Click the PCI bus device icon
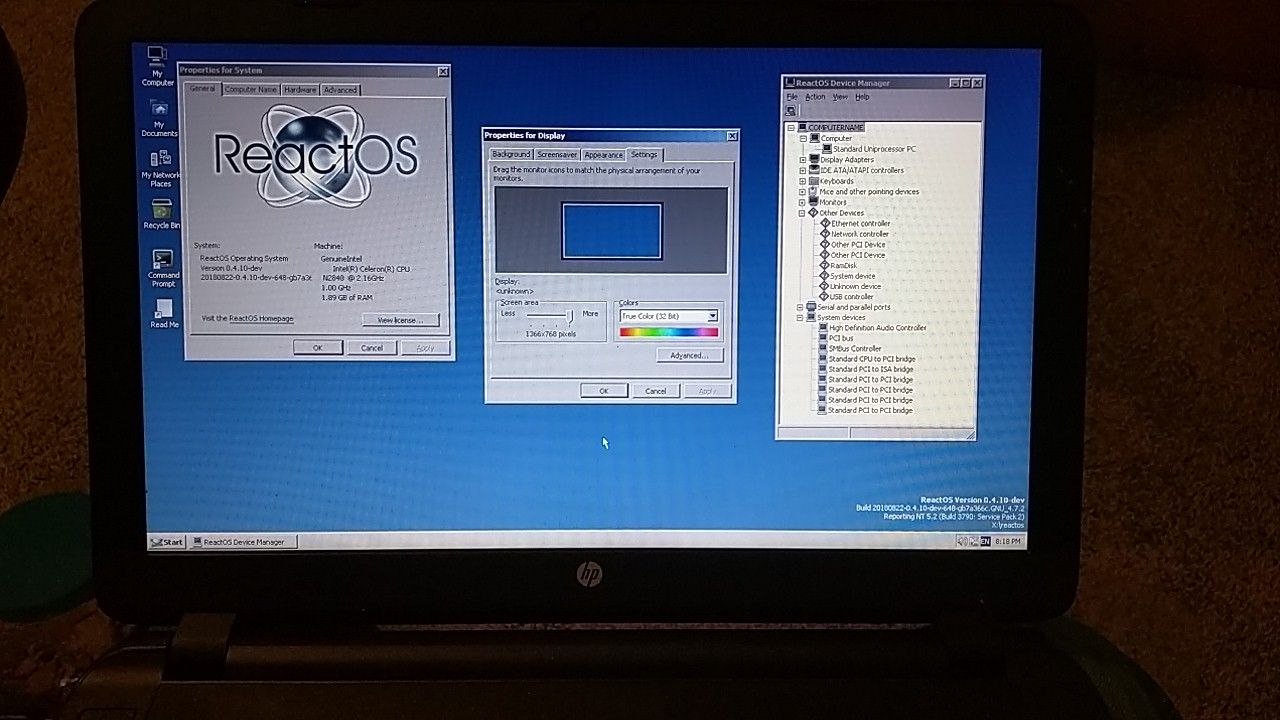 [x=823, y=338]
